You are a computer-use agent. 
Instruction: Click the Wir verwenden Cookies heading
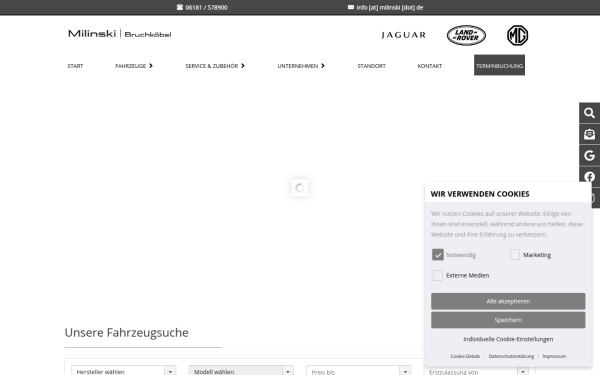tap(480, 194)
